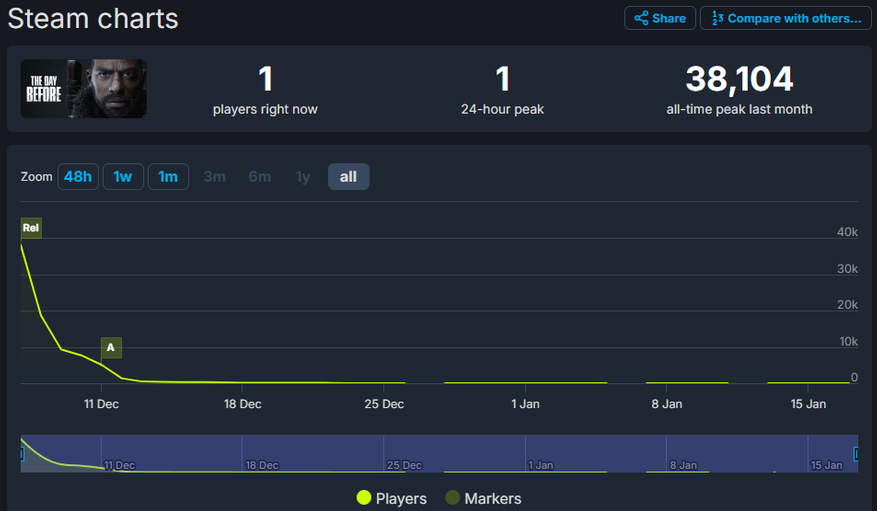This screenshot has height=511, width=877.
Task: Click The Day Before game thumbnail
Action: point(84,88)
